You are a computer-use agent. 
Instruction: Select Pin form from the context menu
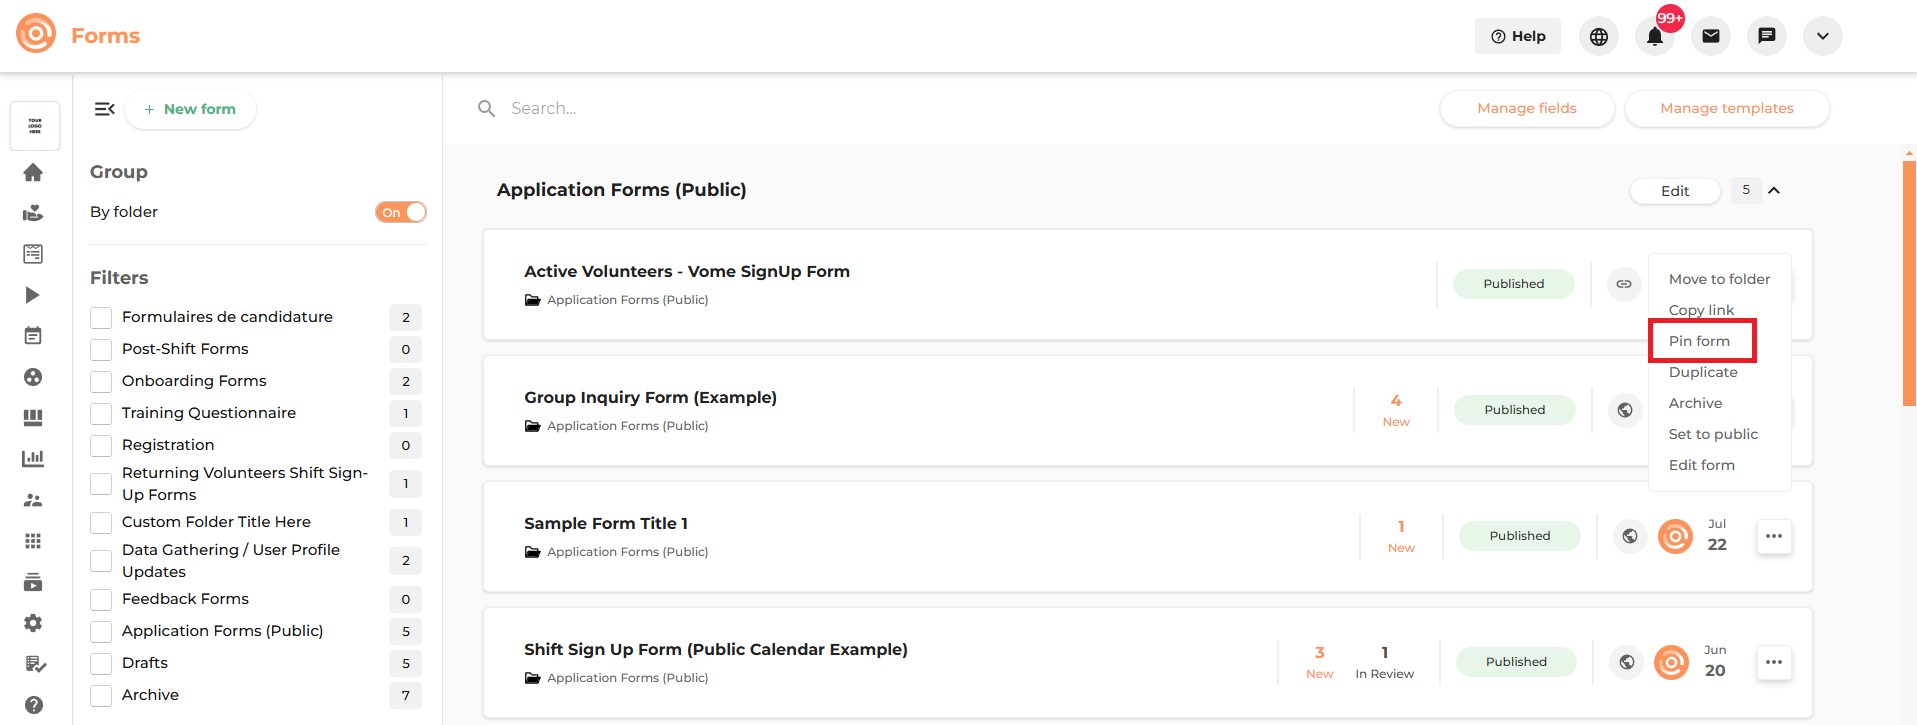1699,341
